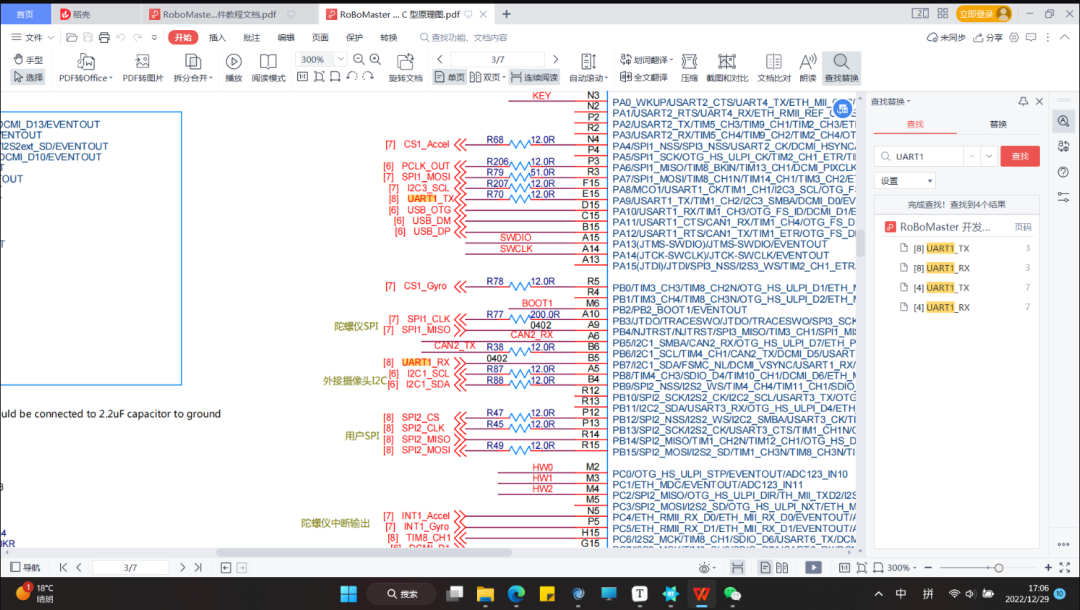Image resolution: width=1080 pixels, height=610 pixels.
Task: Open the PDF转图片 tool
Action: (142, 62)
